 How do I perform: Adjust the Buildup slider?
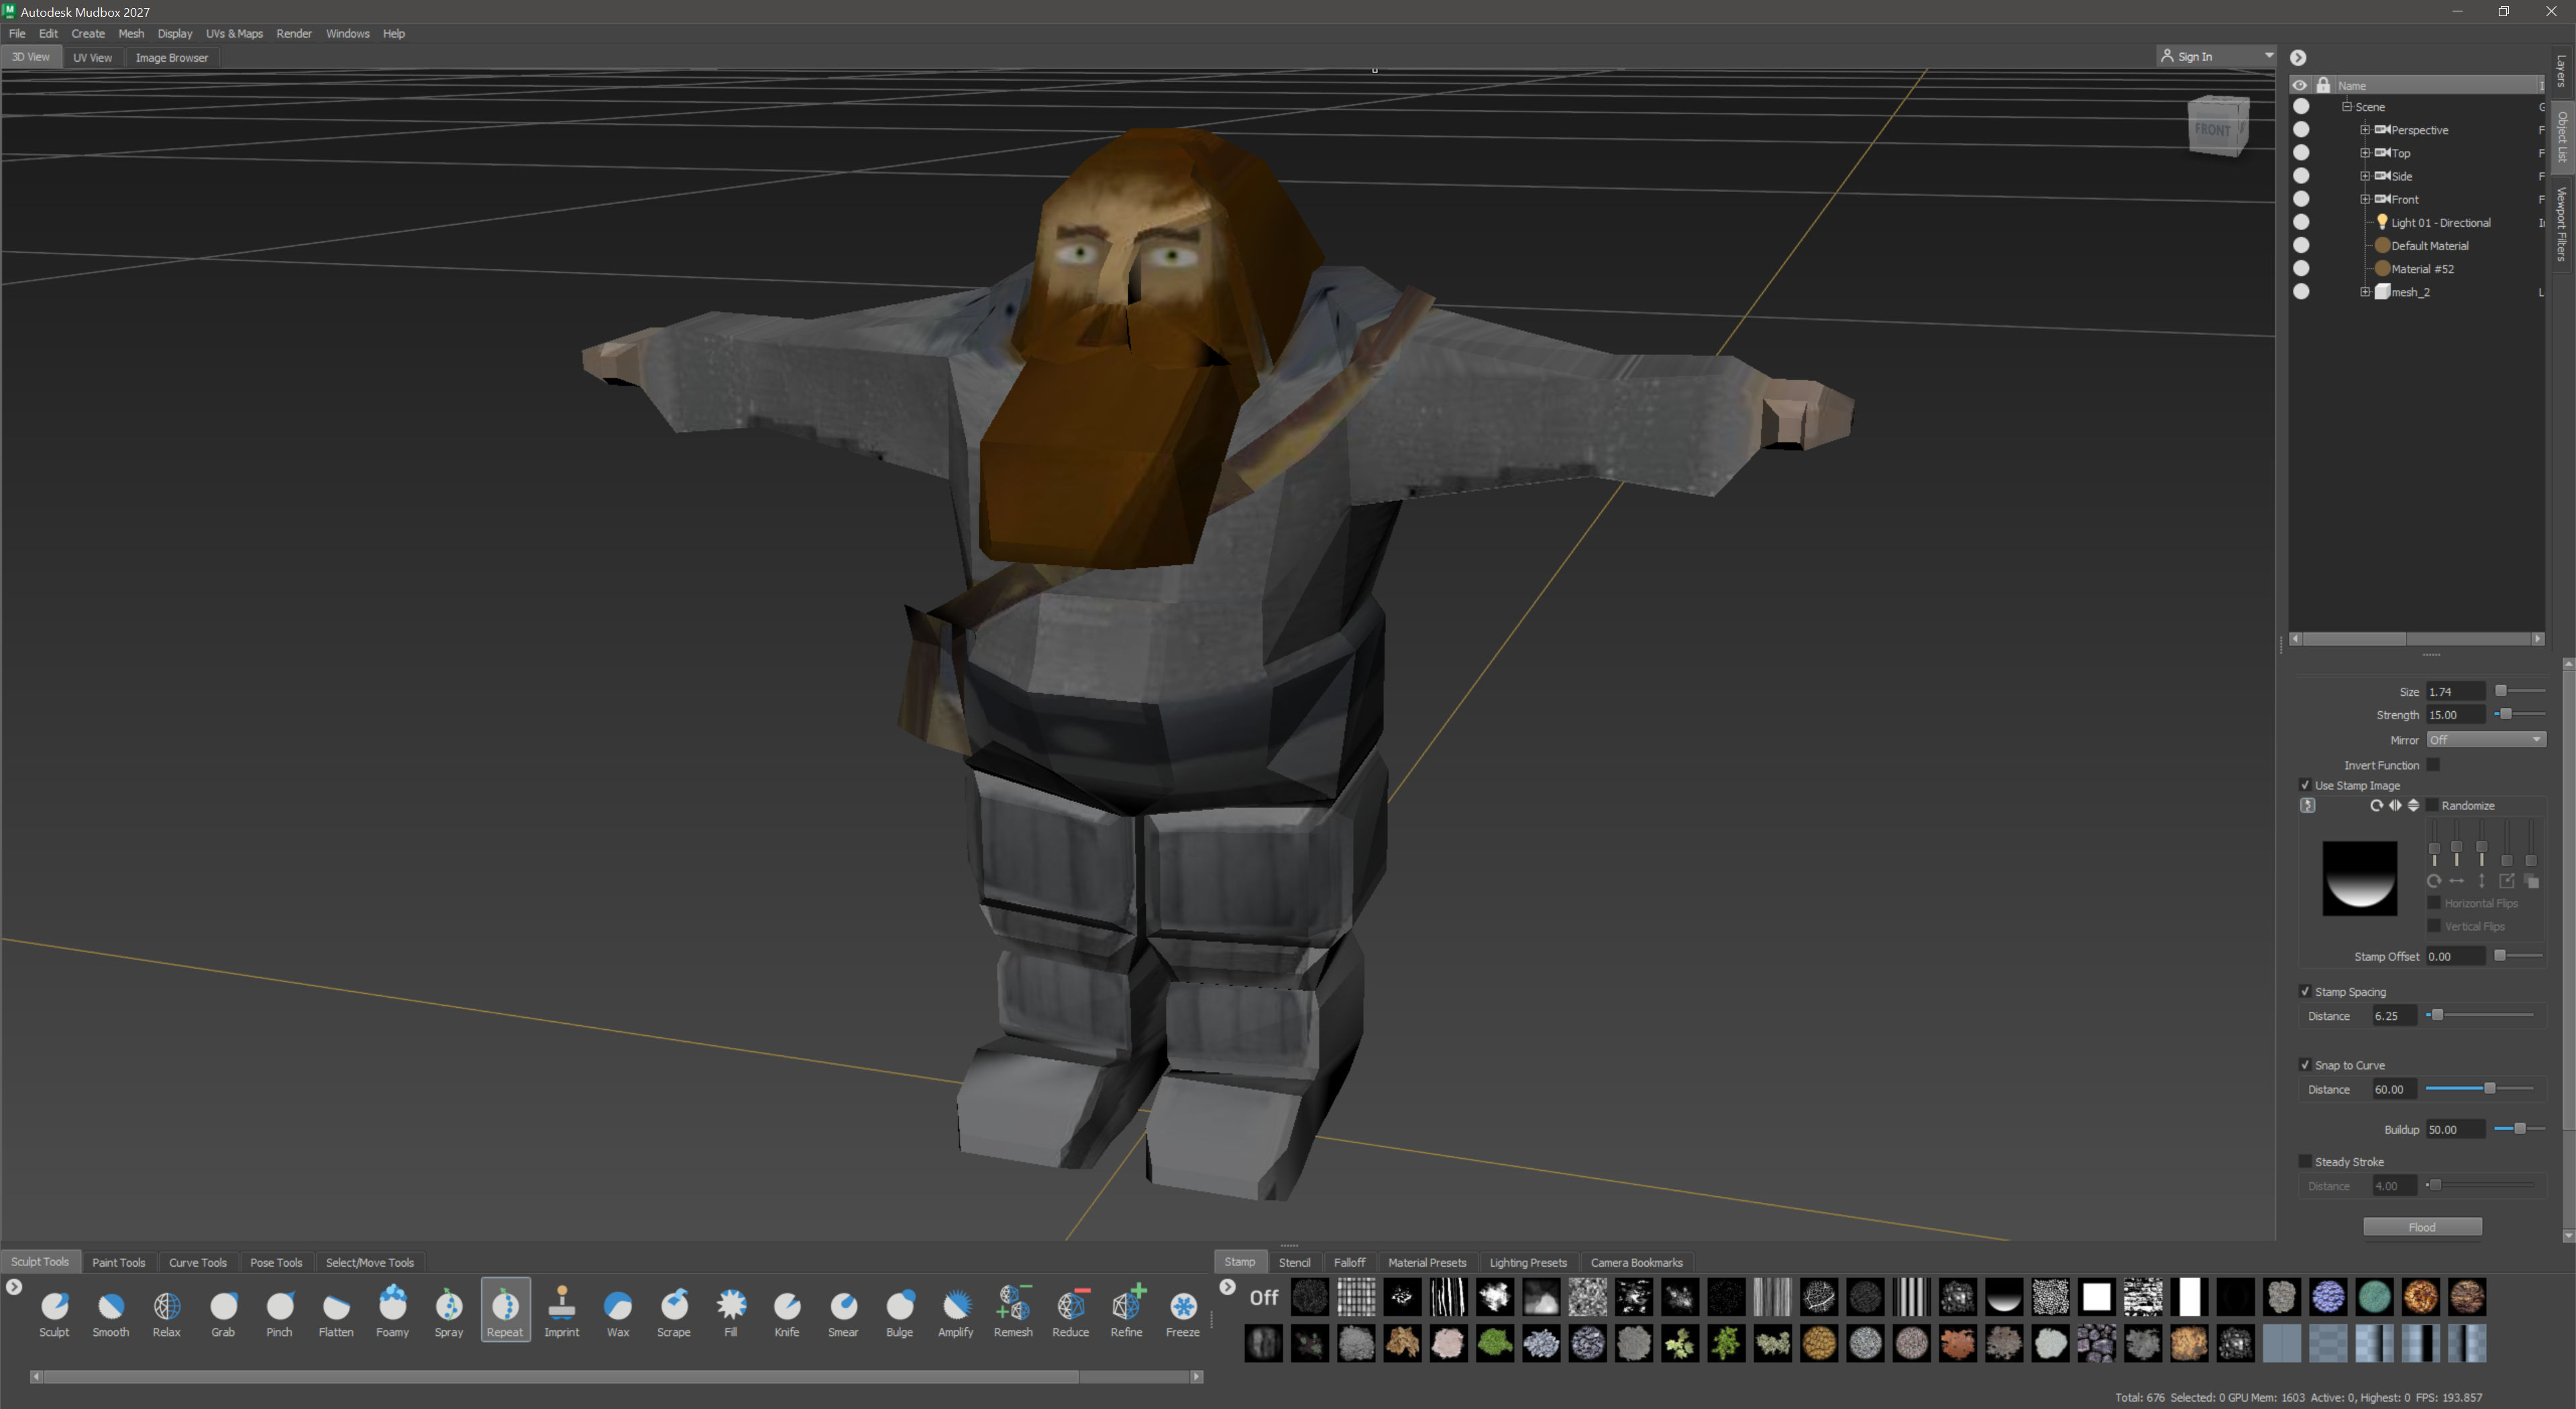click(2519, 1129)
